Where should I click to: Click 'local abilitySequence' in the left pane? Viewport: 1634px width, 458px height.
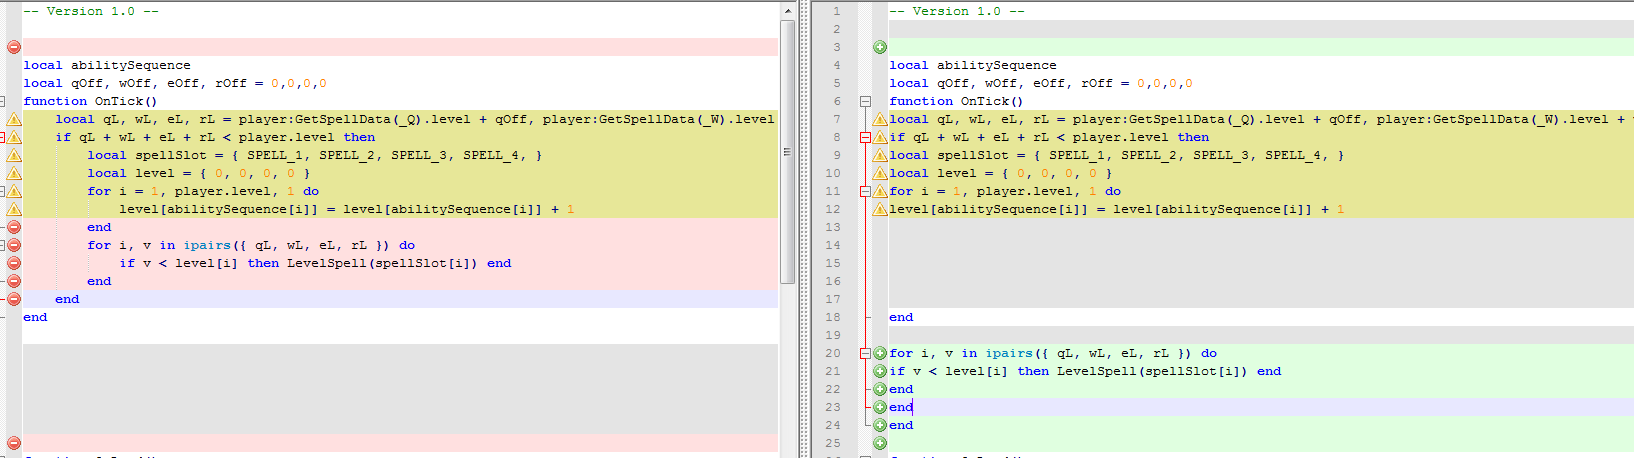pyautogui.click(x=107, y=65)
